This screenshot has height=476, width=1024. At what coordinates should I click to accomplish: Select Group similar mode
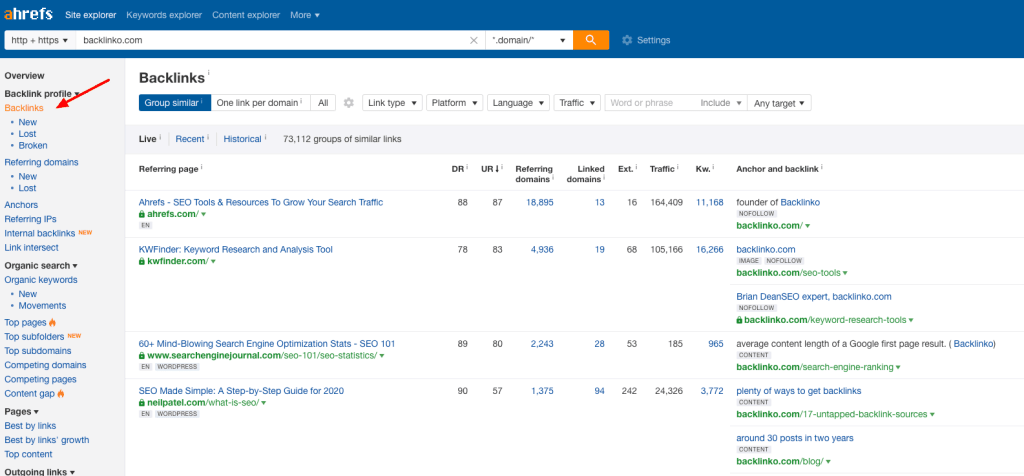point(174,103)
